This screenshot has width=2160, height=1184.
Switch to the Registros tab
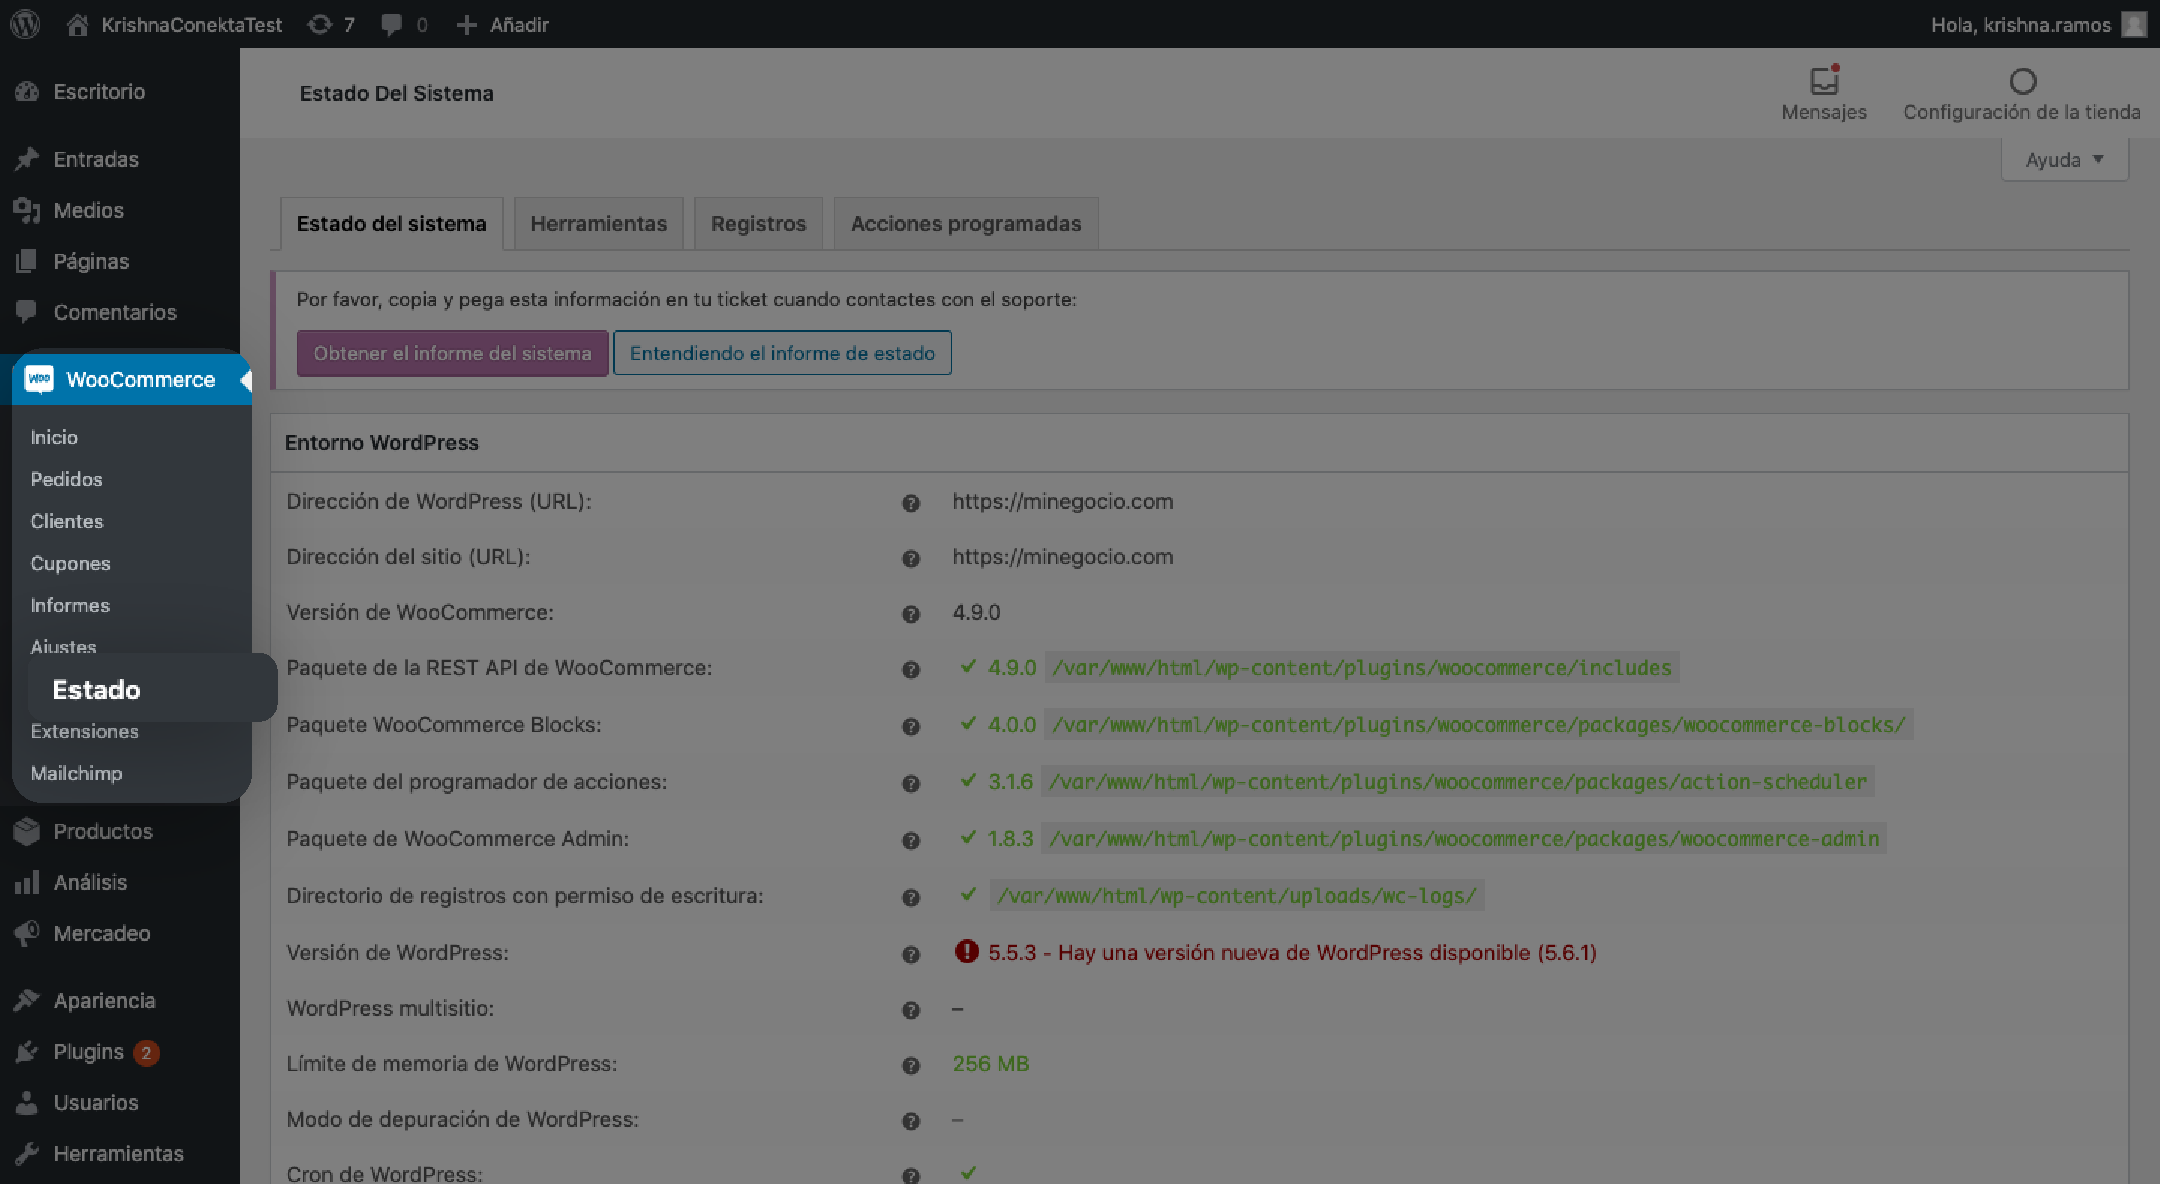tap(758, 223)
